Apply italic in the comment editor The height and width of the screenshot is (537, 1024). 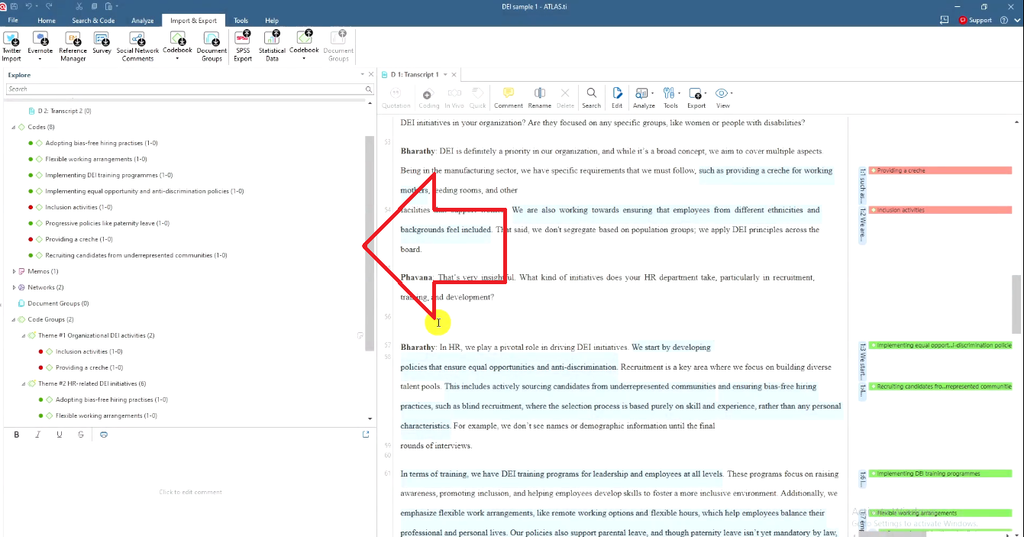38,434
